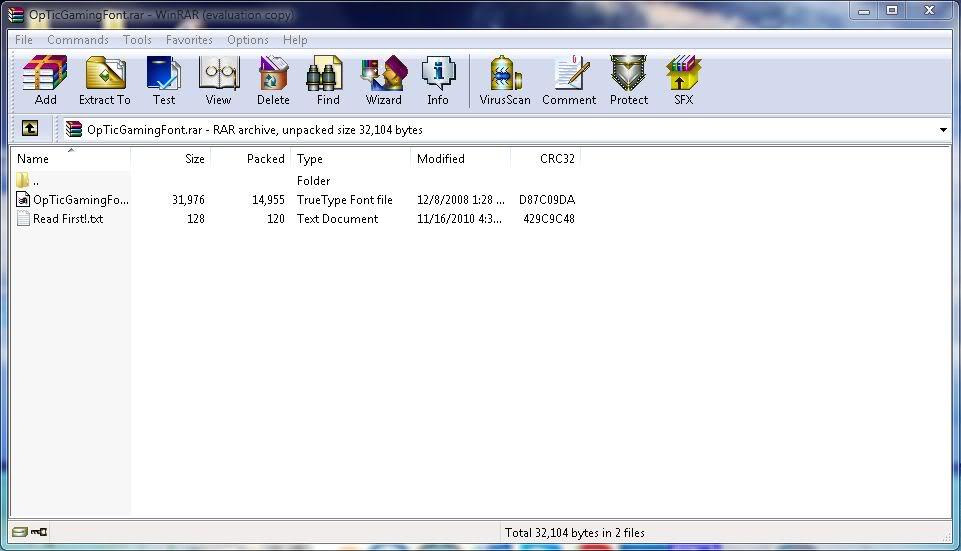Viewport: 961px width, 551px height.
Task: Add an archive Comment
Action: pyautogui.click(x=569, y=80)
